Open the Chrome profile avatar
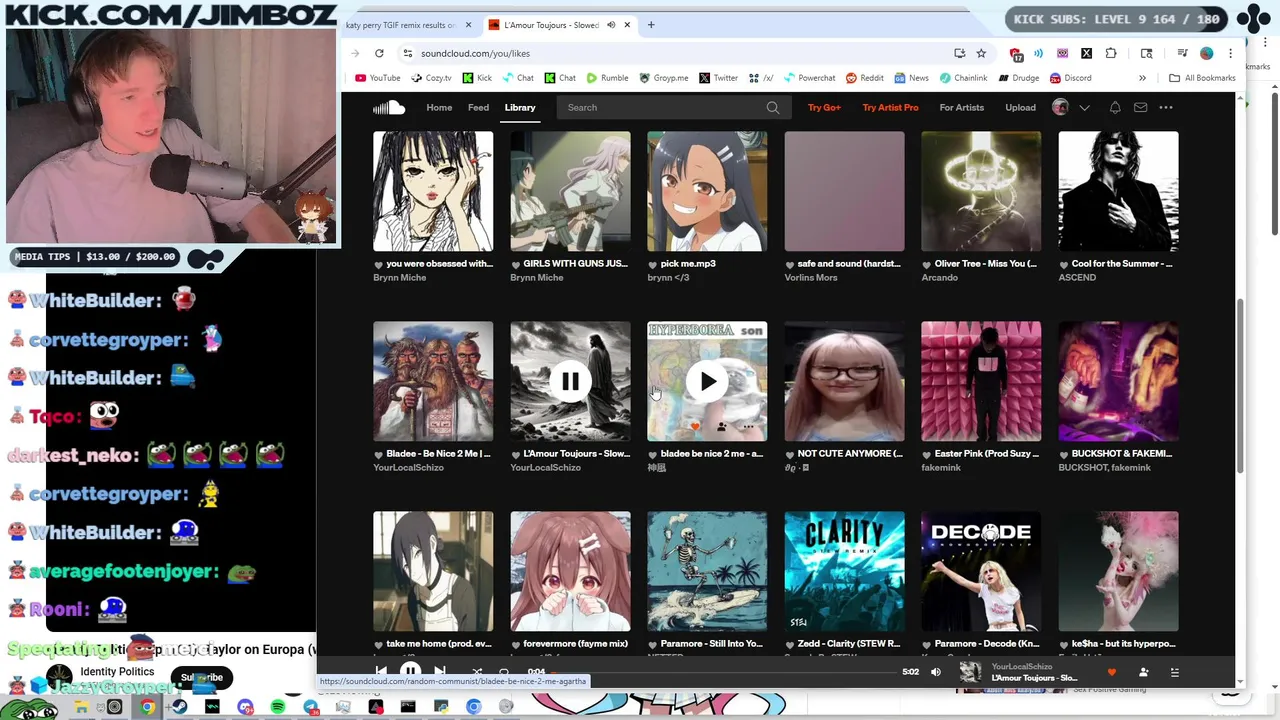 tap(1207, 53)
